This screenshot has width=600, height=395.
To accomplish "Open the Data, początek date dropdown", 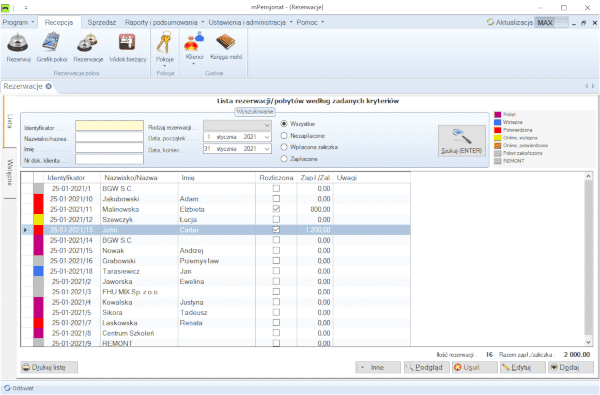I will 267,137.
